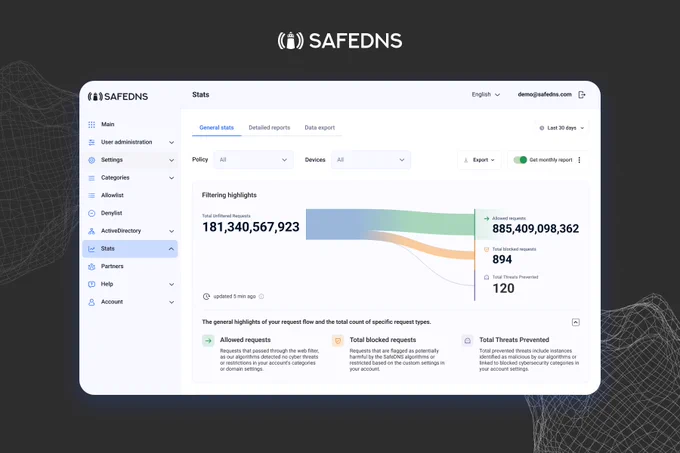Click the 885,409,098,362 allowed requests value

click(536, 229)
